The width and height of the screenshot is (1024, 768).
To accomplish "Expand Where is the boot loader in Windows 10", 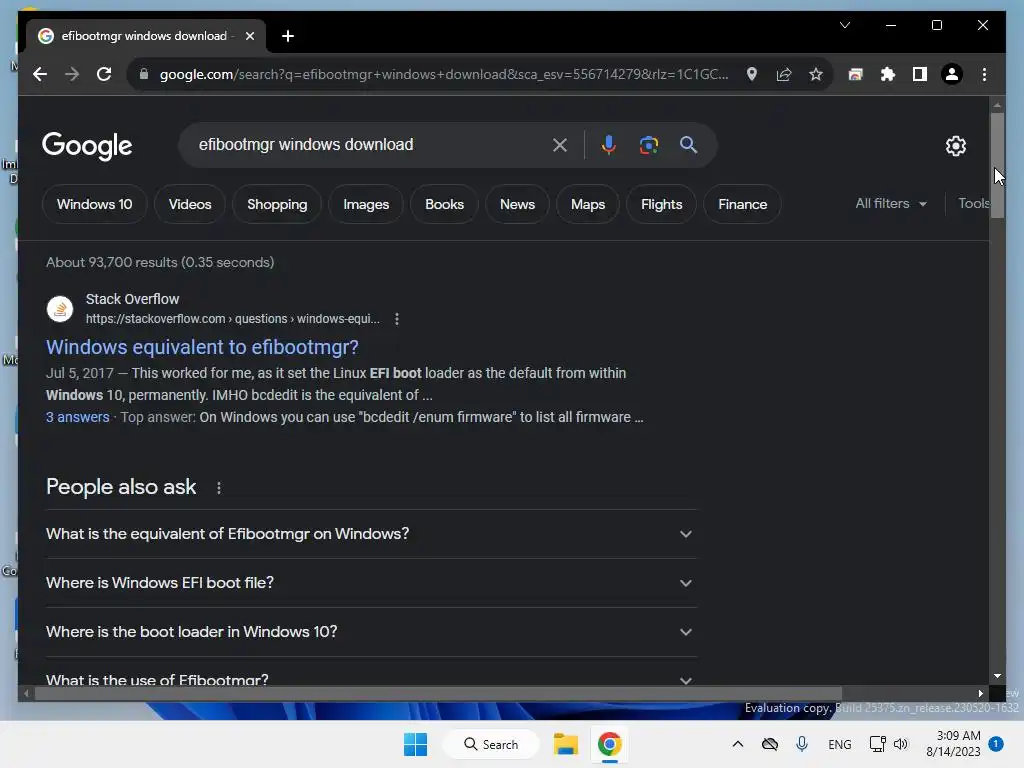I will (x=371, y=632).
